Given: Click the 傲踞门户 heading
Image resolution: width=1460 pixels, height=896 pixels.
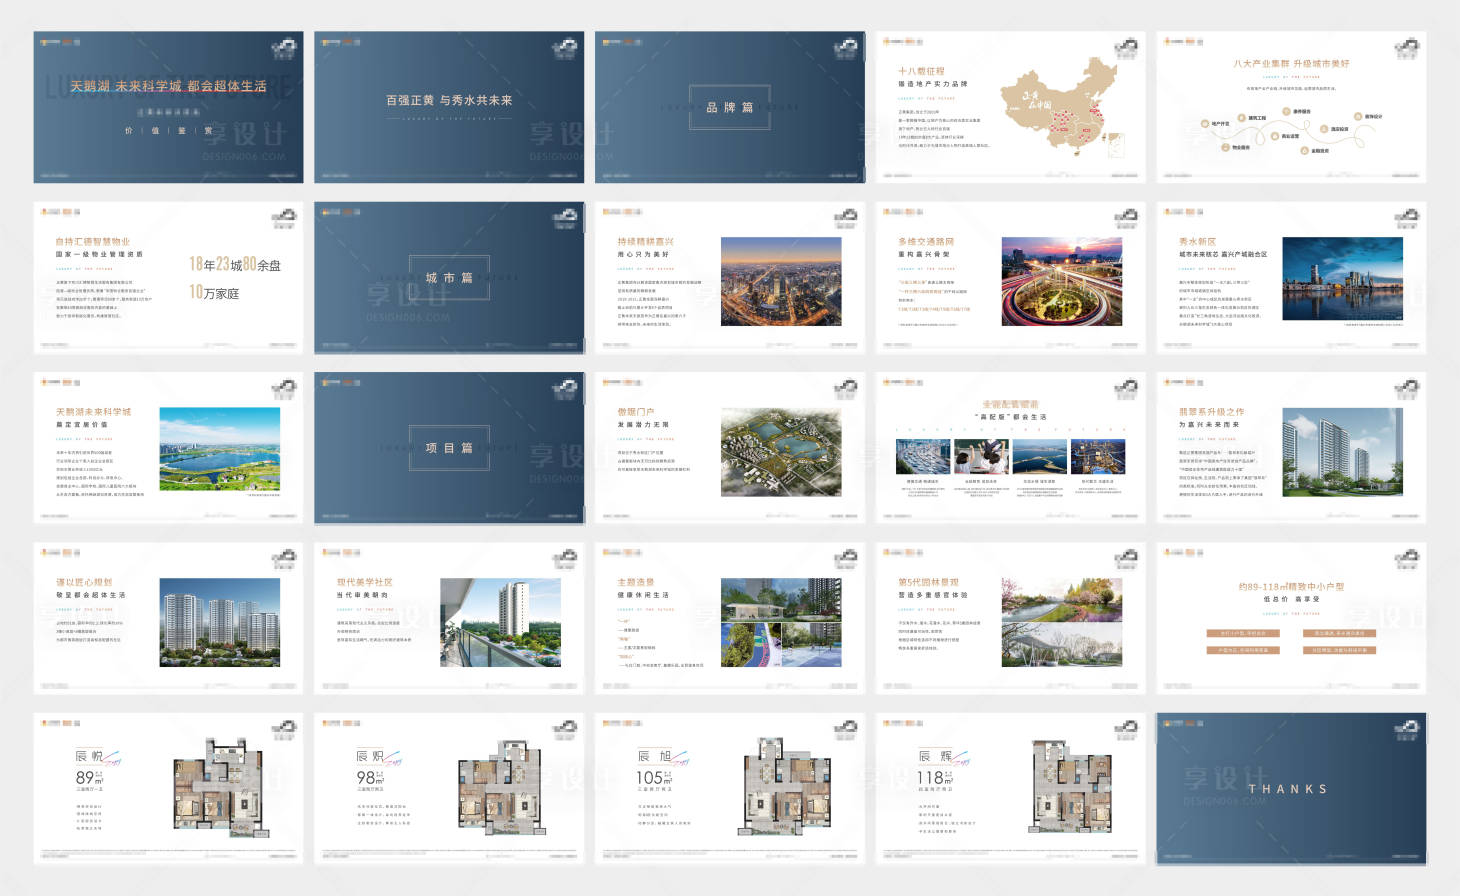Looking at the screenshot, I should pyautogui.click(x=635, y=412).
